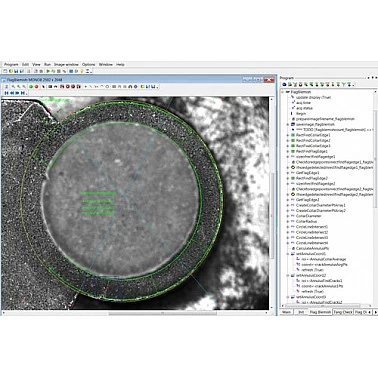Open the View menu
The image size is (378, 378).
36,64
